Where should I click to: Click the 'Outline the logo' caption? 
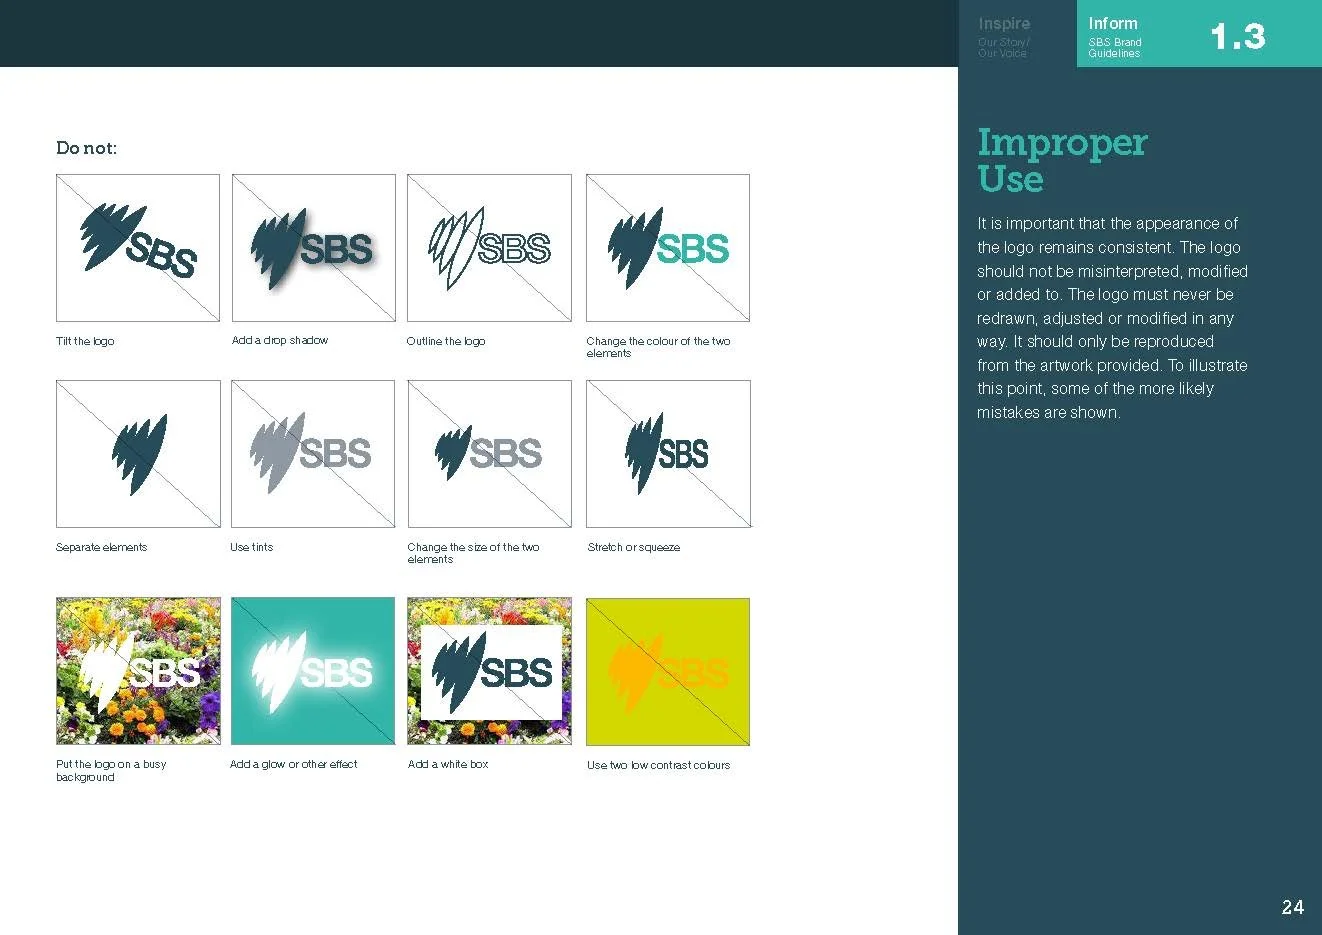click(446, 342)
